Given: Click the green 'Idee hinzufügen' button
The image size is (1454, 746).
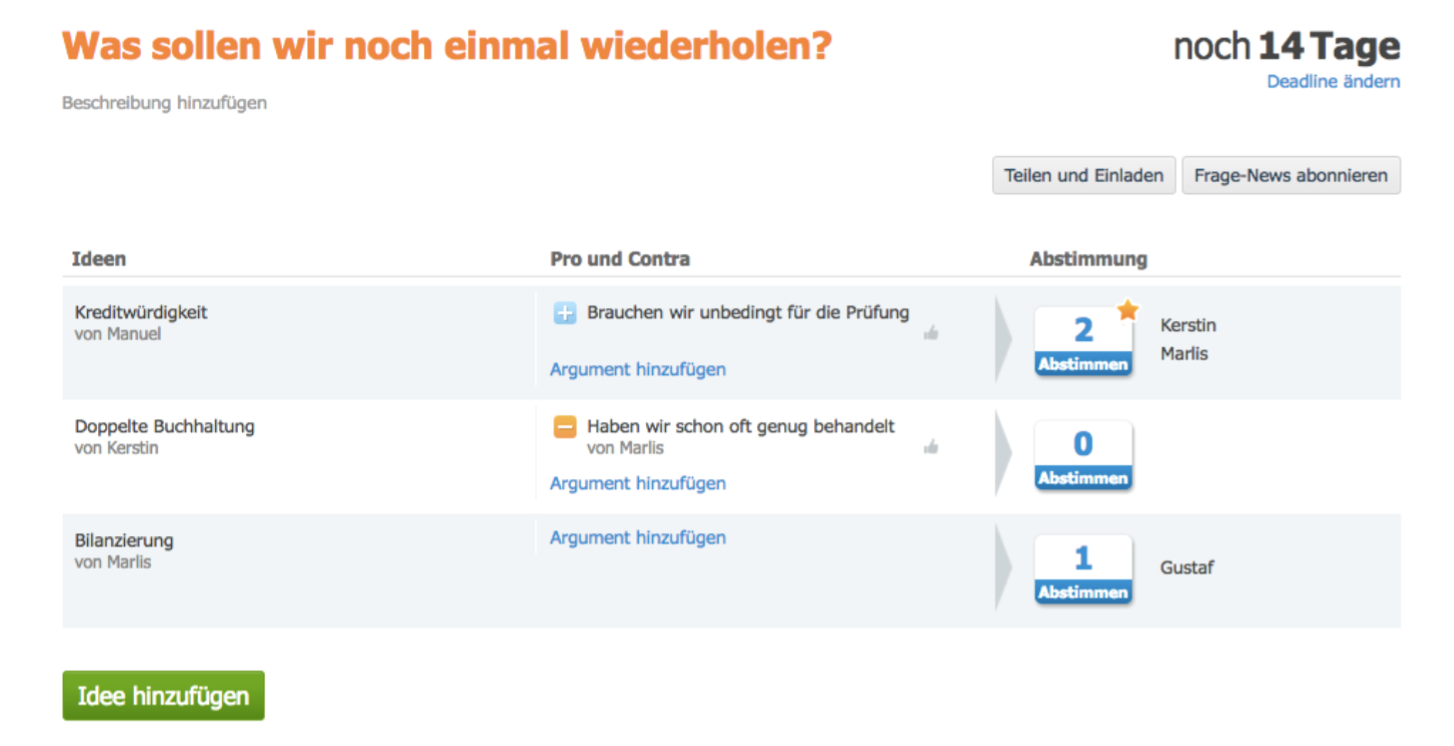Looking at the screenshot, I should pyautogui.click(x=163, y=696).
